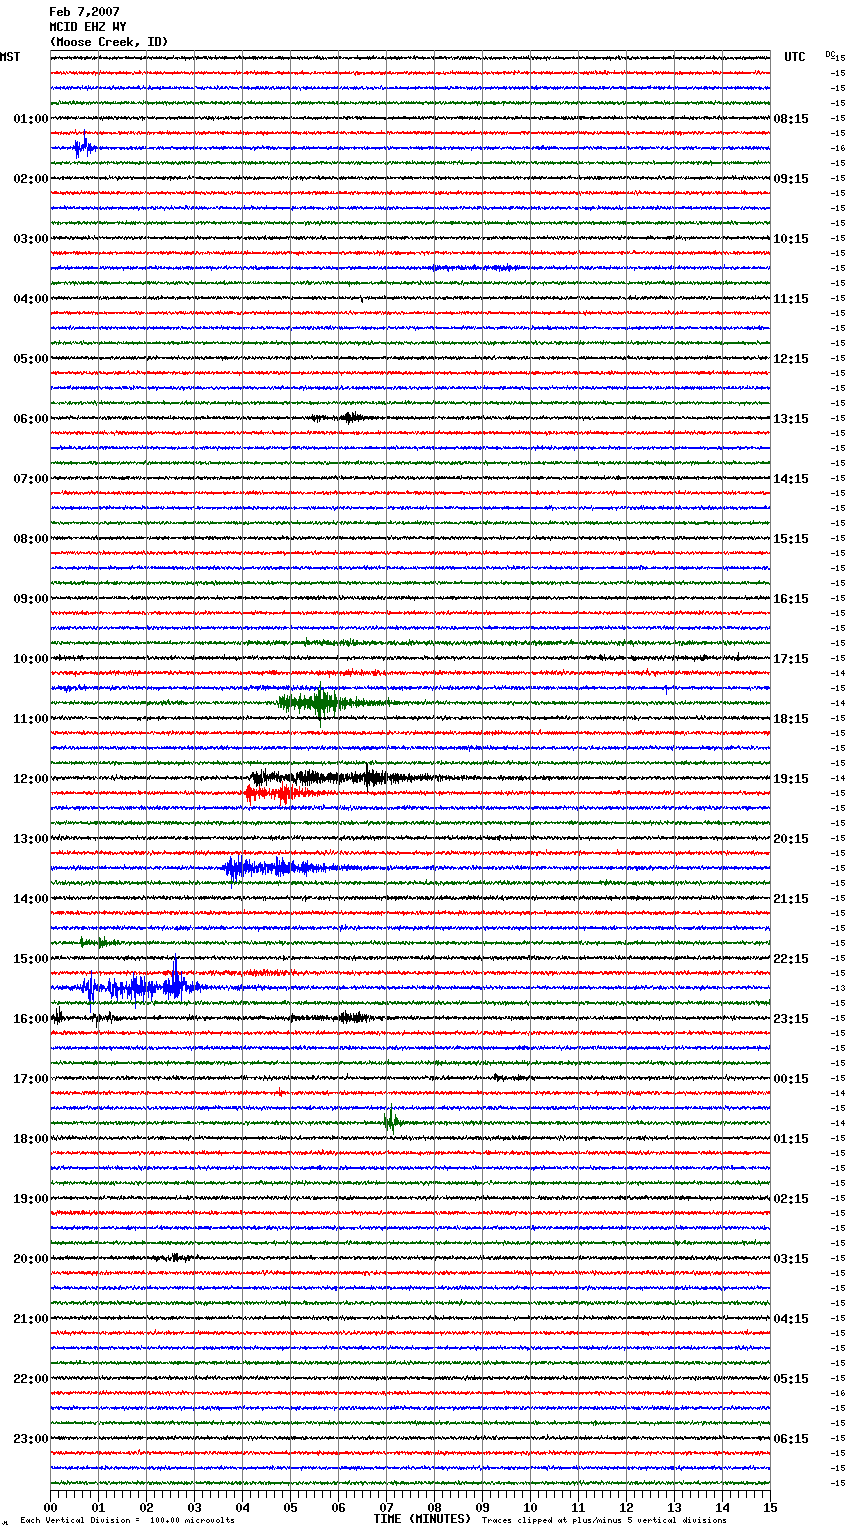Click the blue seismic burst below 01:00
Screen dimensions: 850x1534
(85, 147)
